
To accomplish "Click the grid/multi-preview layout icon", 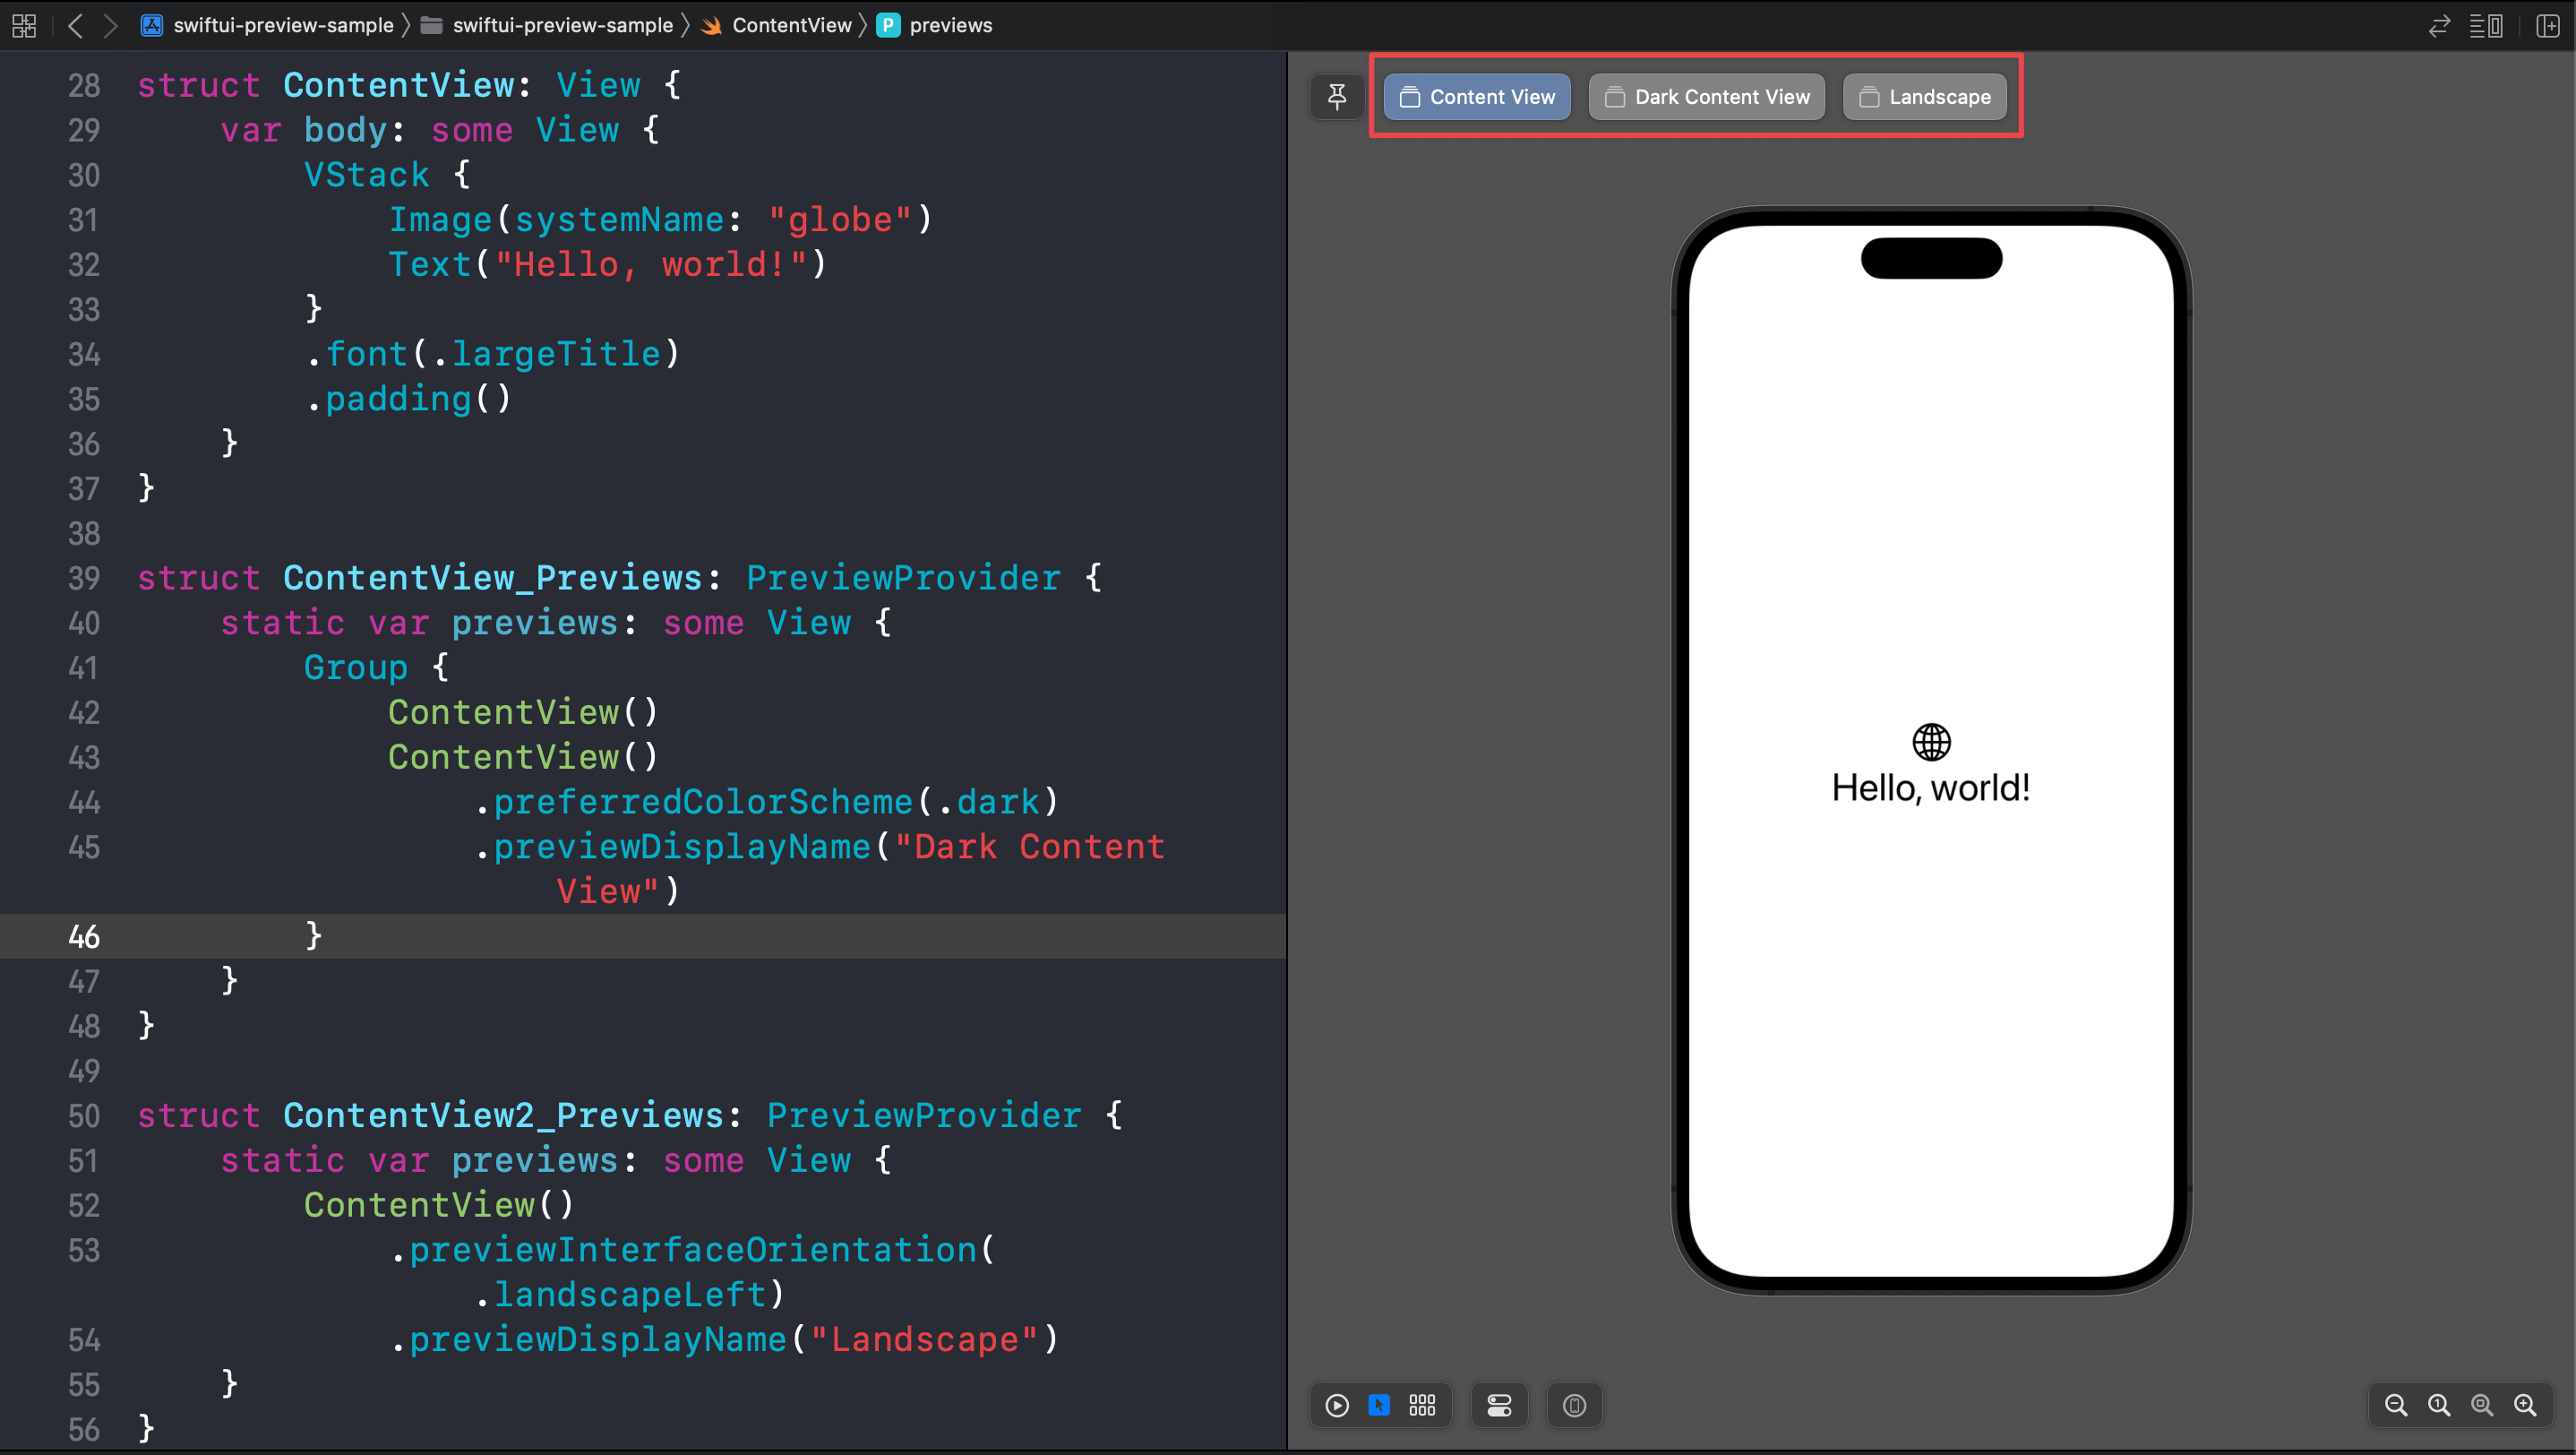I will click(x=1422, y=1406).
